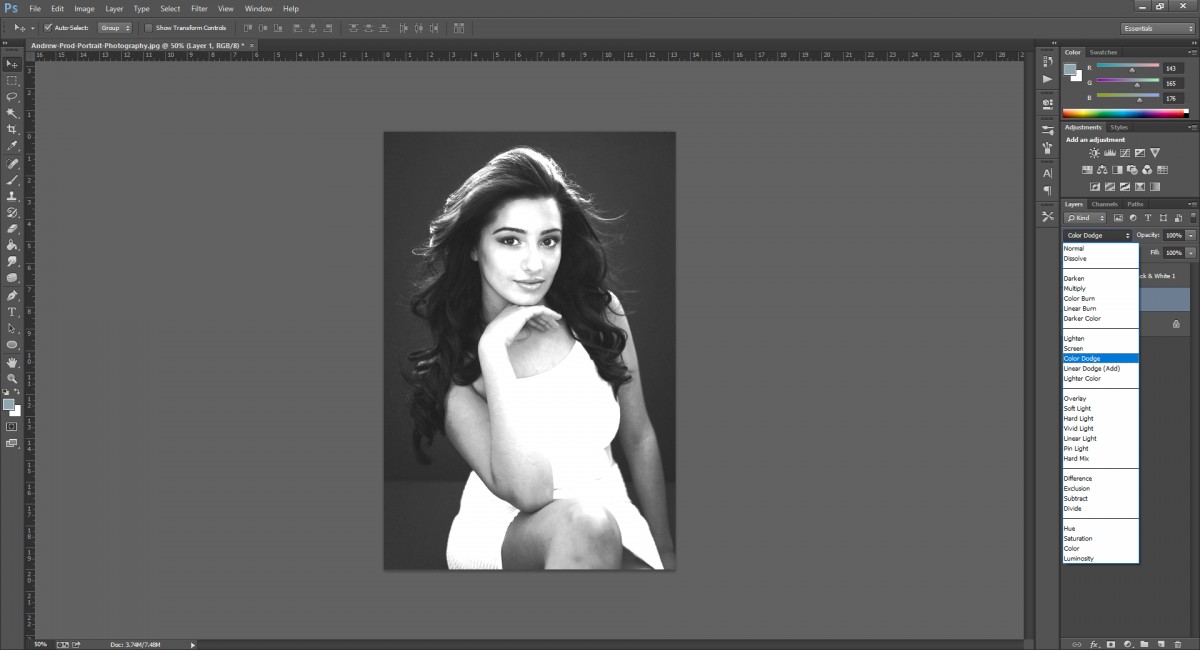The image size is (1200, 650).
Task: Toggle adjustment layer filter icon
Action: point(1133,217)
